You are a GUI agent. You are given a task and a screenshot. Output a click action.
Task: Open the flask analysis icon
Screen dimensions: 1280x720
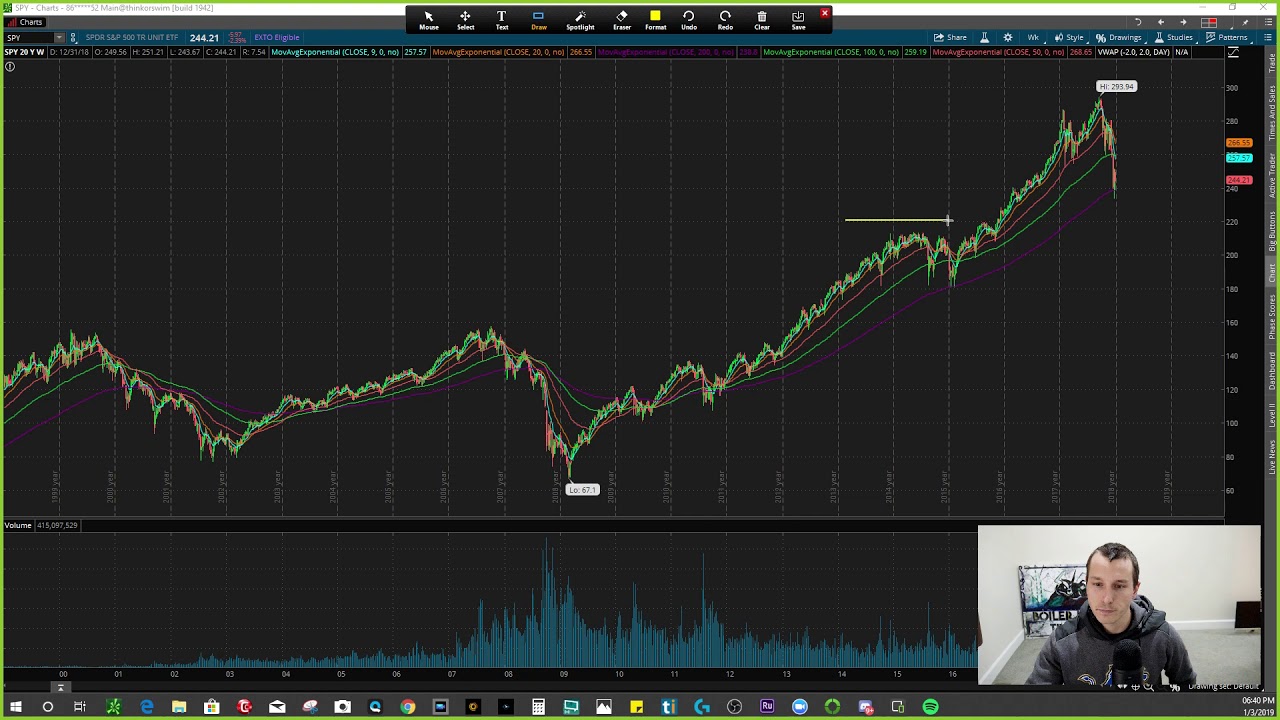(x=984, y=37)
